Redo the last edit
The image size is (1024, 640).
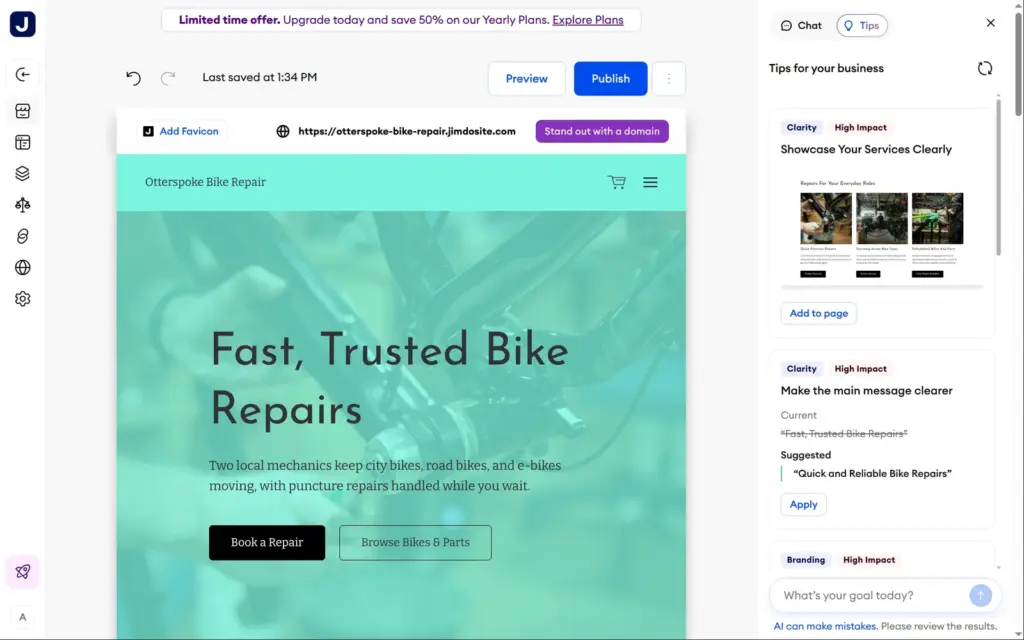168,78
